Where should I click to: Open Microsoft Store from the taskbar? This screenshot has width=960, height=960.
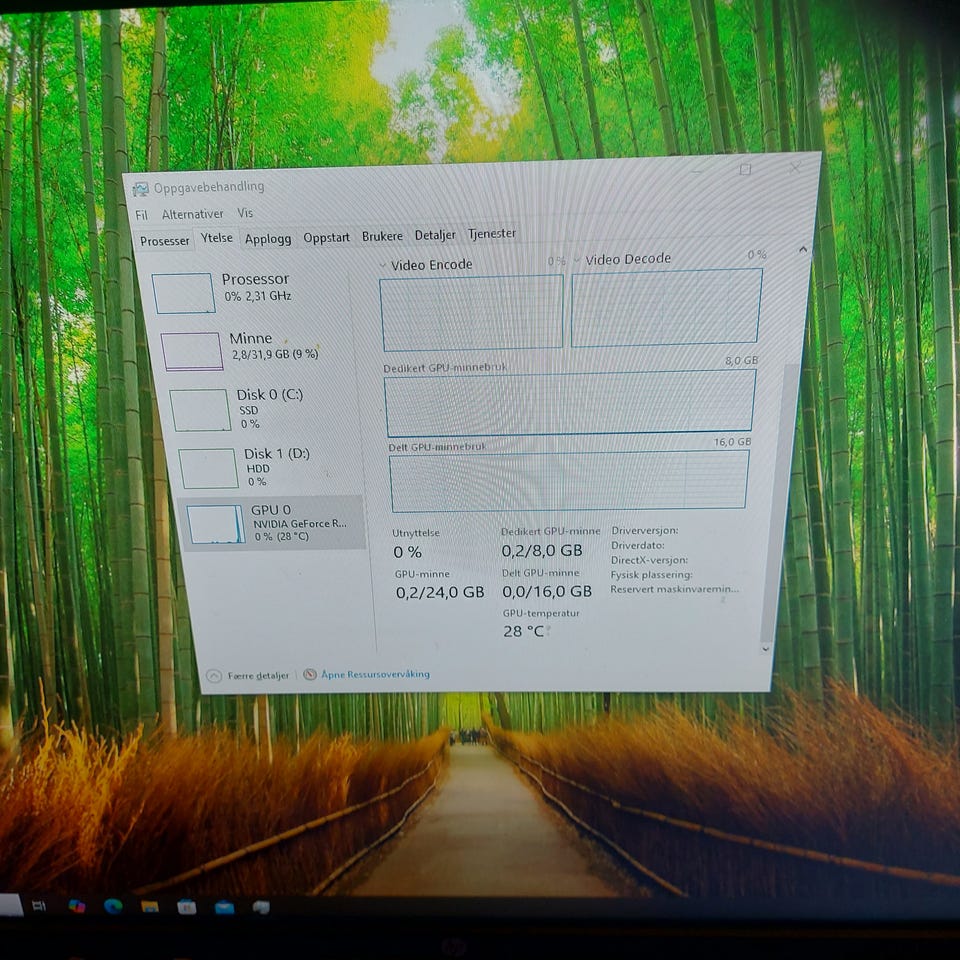[187, 907]
